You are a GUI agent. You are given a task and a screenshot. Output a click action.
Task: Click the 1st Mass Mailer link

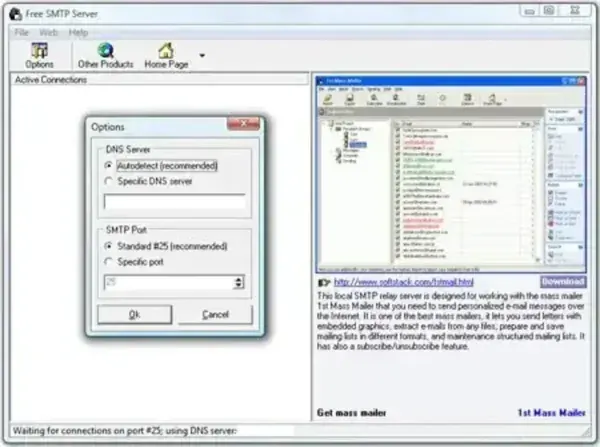click(551, 413)
